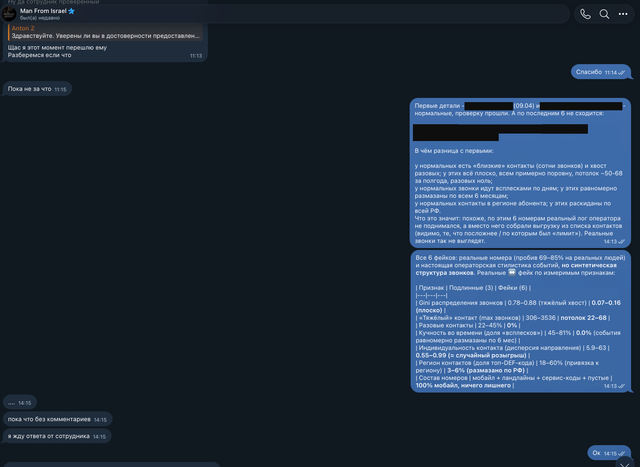Start a voice call with the phone icon
The height and width of the screenshot is (467, 640).
click(585, 14)
